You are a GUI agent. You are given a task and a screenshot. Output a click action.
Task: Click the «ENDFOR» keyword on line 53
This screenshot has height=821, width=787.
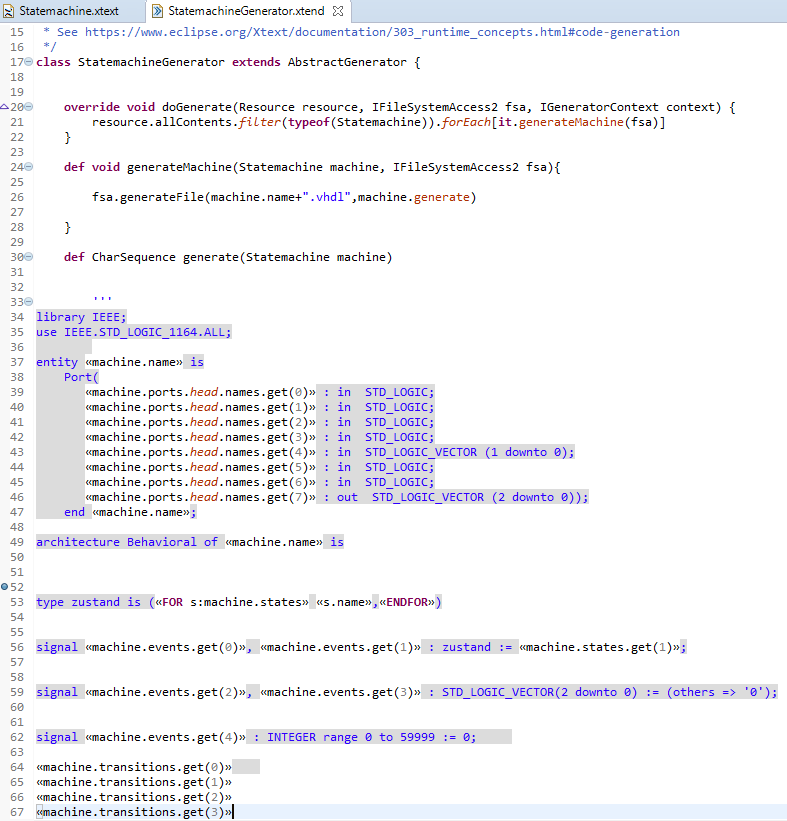(x=407, y=602)
